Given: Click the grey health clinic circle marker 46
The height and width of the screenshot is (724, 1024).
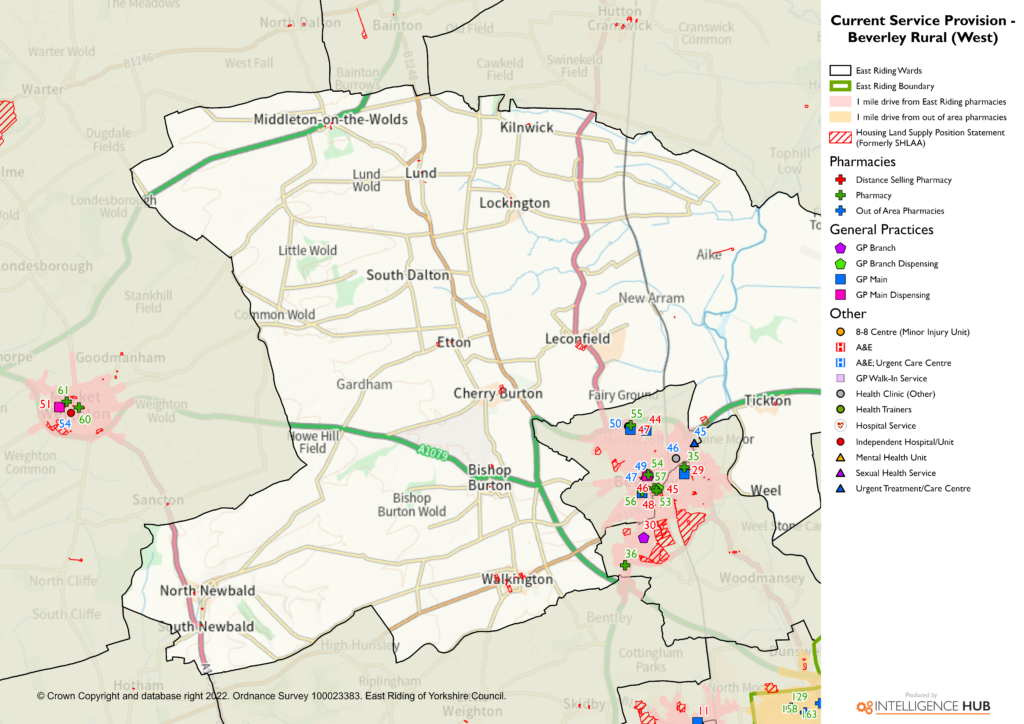Looking at the screenshot, I should coord(676,458).
